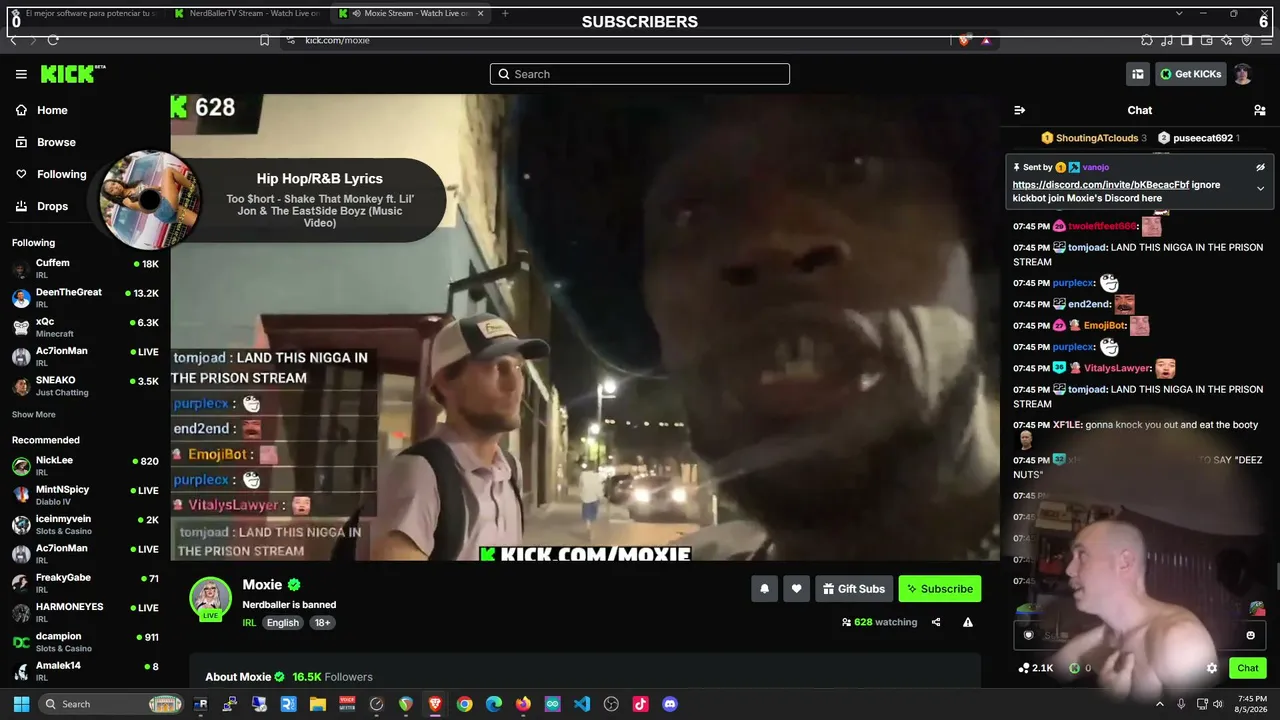Click Moxie's live avatar thumbnail
The image size is (1280, 720).
(210, 599)
